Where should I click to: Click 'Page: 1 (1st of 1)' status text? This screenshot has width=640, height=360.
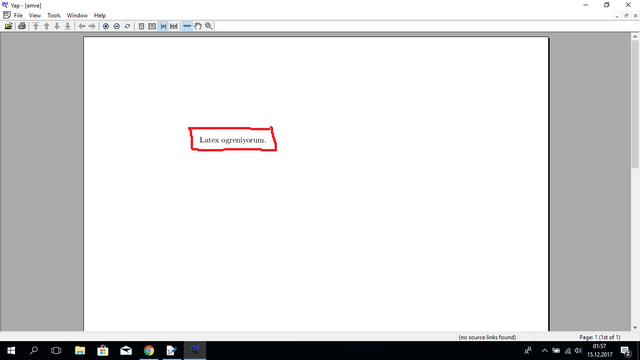pyautogui.click(x=600, y=337)
